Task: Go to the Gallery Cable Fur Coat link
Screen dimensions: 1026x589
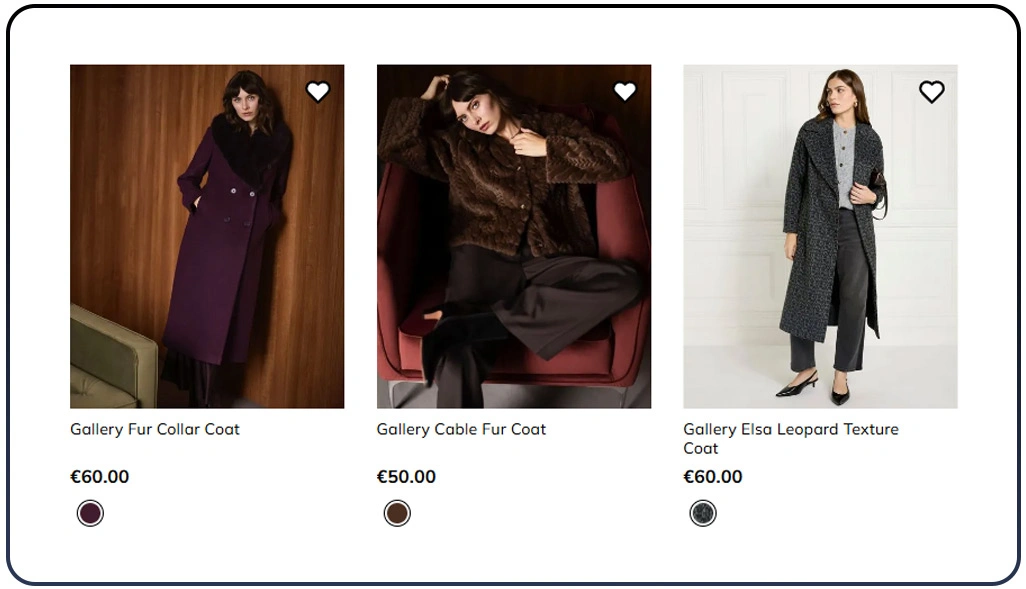Action: tap(461, 429)
